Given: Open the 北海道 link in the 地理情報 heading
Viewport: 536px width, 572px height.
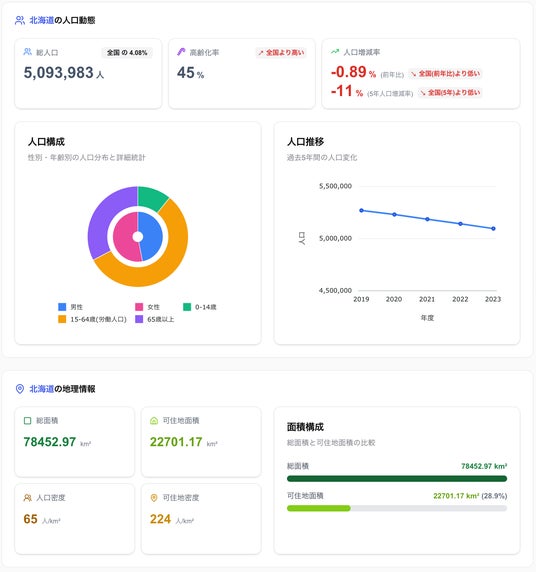Looking at the screenshot, I should (42, 389).
